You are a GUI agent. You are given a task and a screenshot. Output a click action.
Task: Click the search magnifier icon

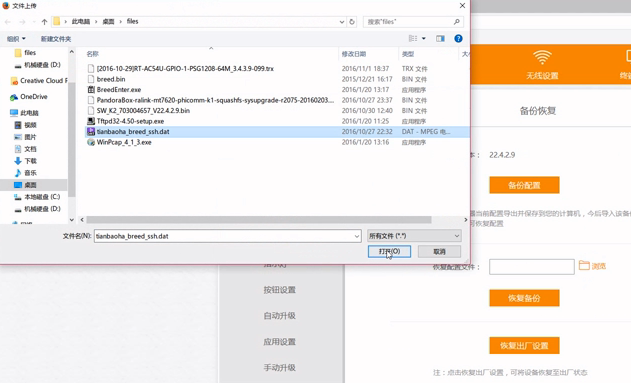click(457, 22)
